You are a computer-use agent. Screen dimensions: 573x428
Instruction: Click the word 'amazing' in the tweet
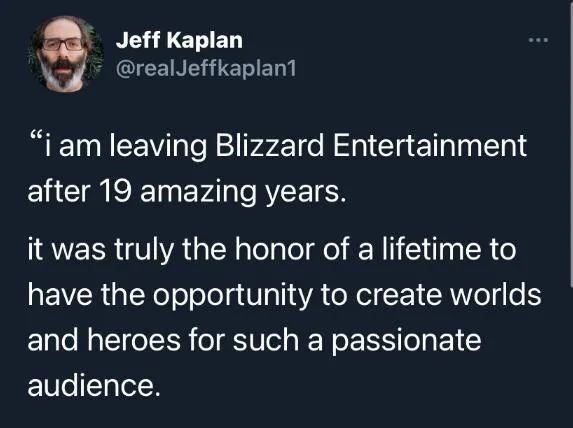point(198,193)
